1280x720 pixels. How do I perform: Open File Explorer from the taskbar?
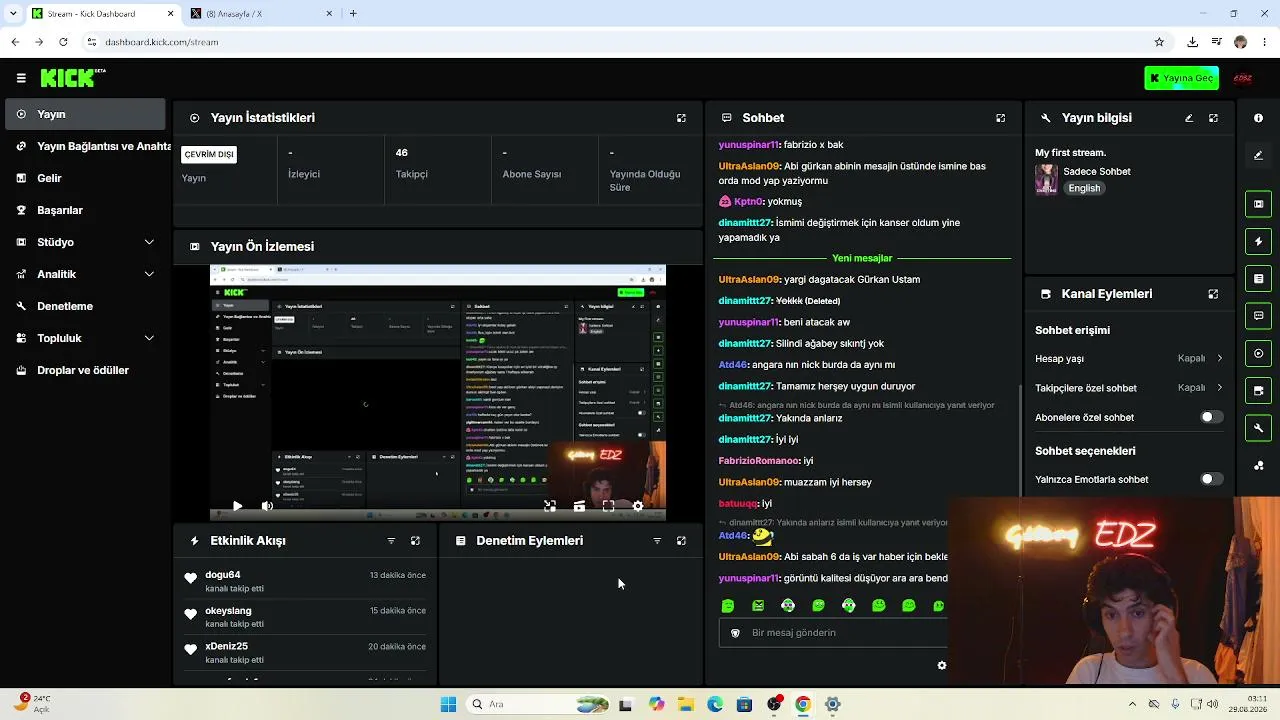coord(686,704)
